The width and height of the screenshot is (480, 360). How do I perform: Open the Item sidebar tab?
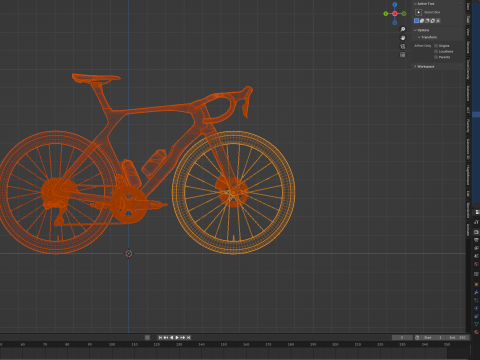[468, 6]
